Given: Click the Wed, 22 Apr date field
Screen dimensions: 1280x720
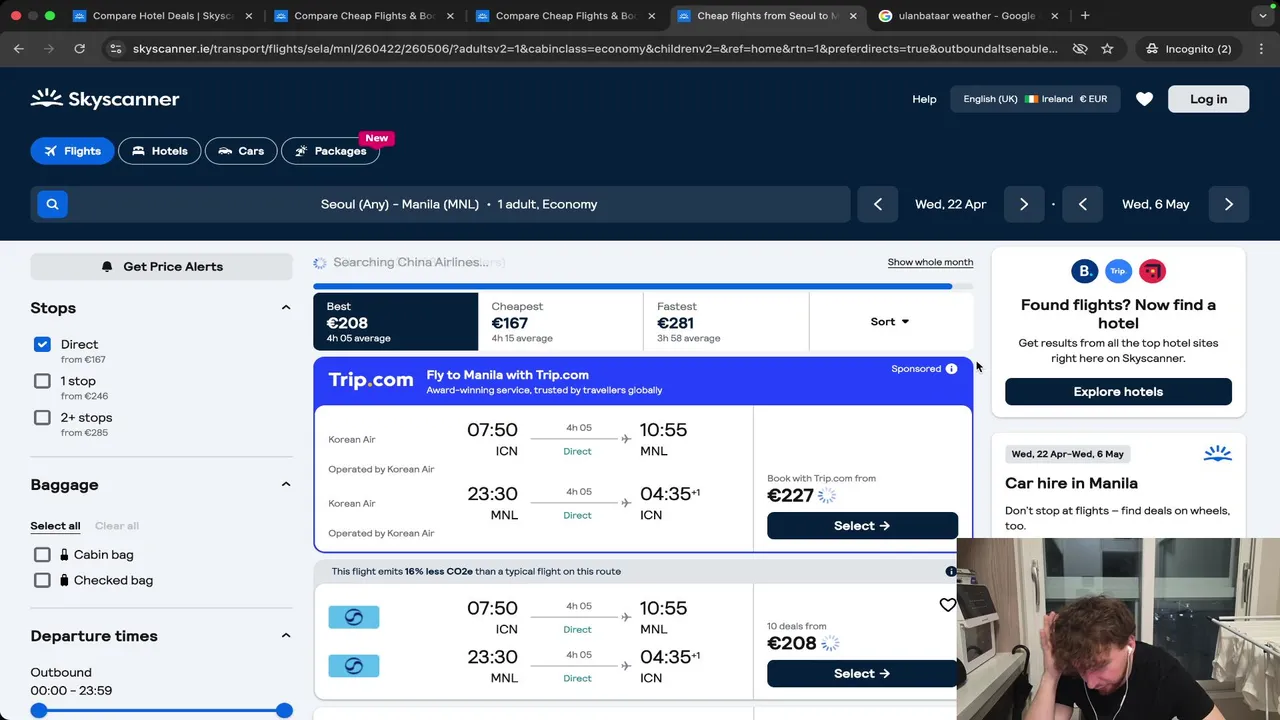Looking at the screenshot, I should tap(950, 204).
